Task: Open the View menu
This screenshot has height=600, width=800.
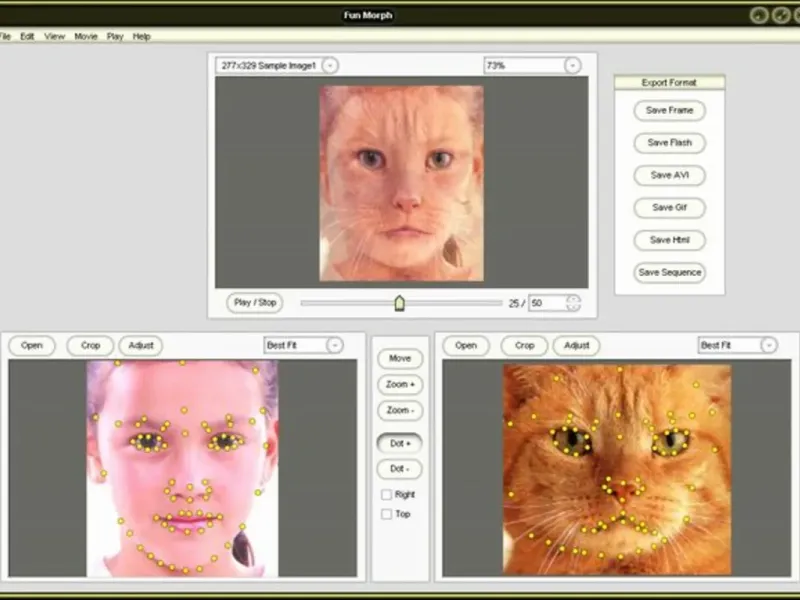Action: point(54,36)
